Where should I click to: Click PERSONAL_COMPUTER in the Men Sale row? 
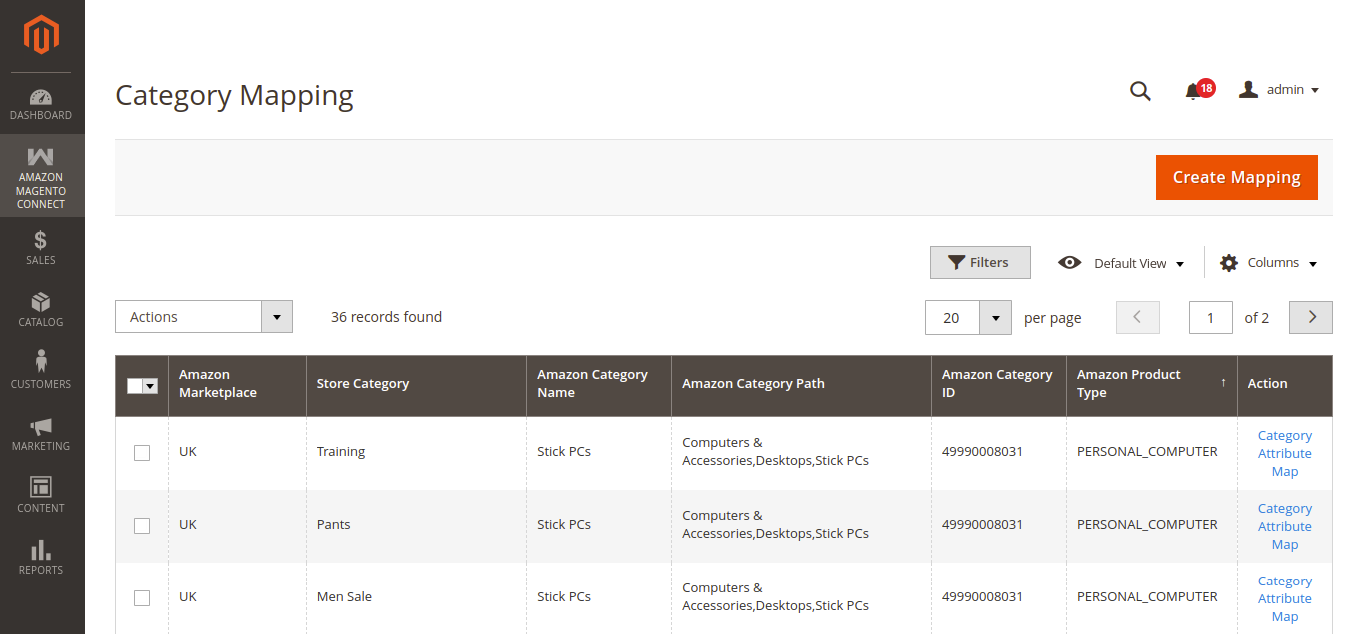[x=1147, y=597]
